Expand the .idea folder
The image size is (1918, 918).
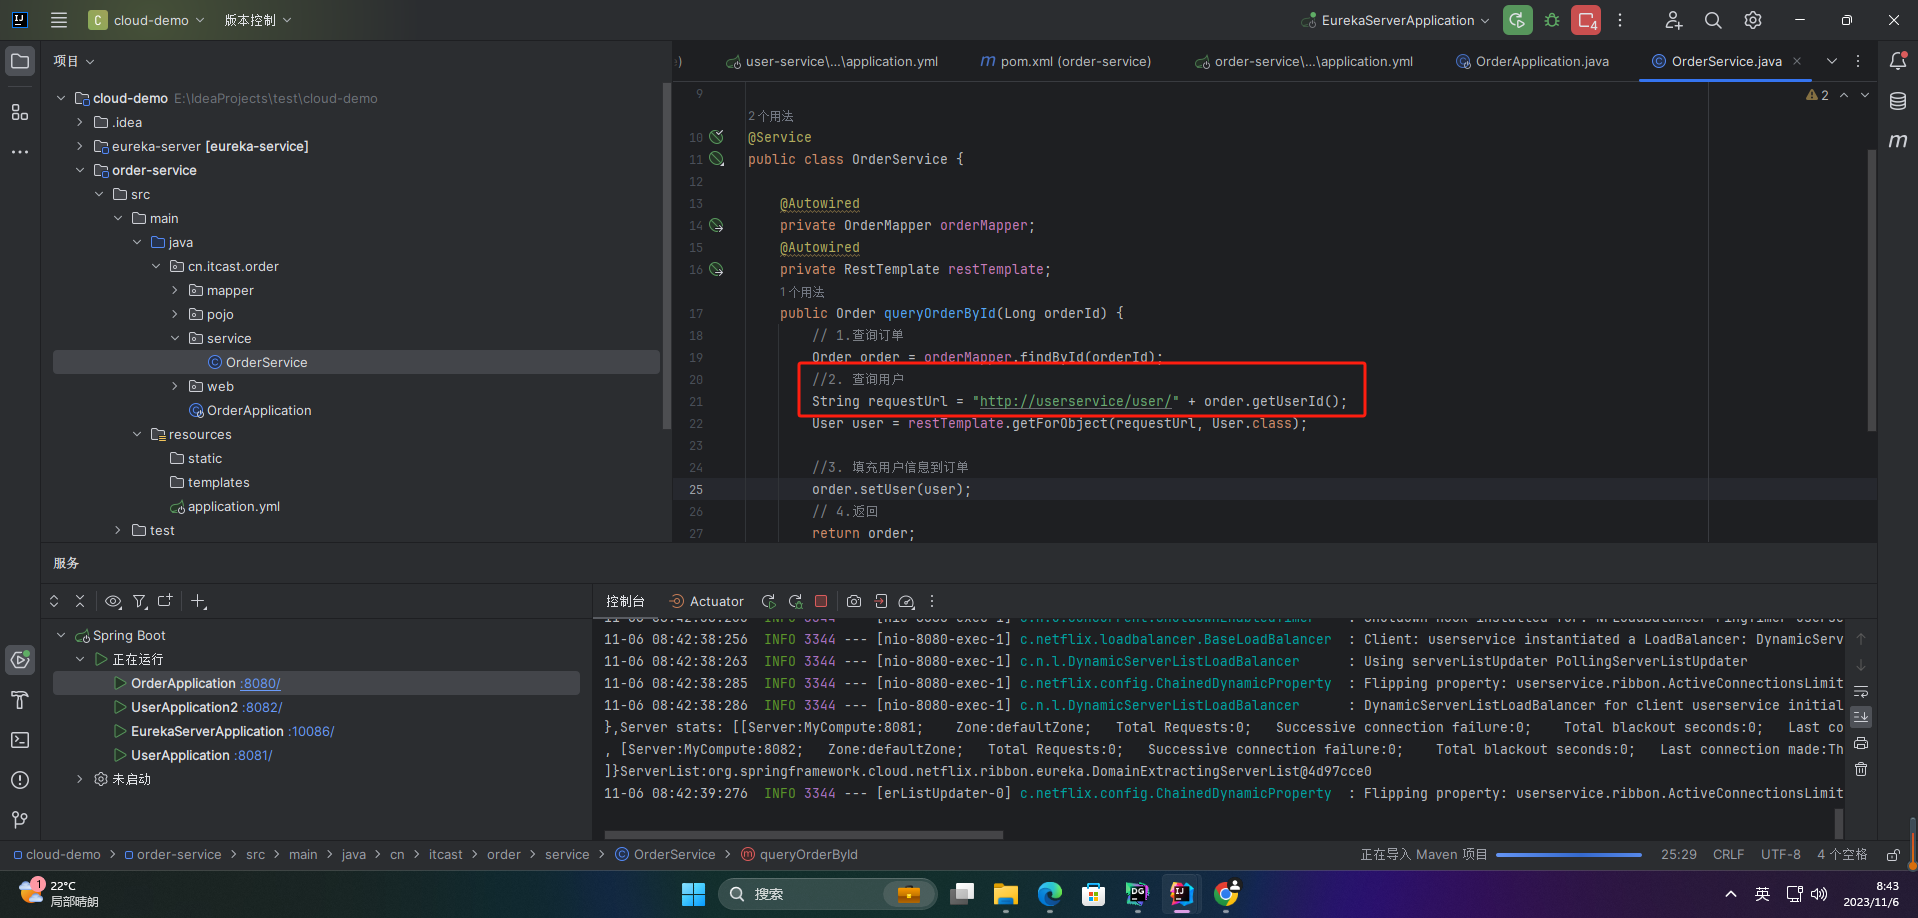point(80,122)
